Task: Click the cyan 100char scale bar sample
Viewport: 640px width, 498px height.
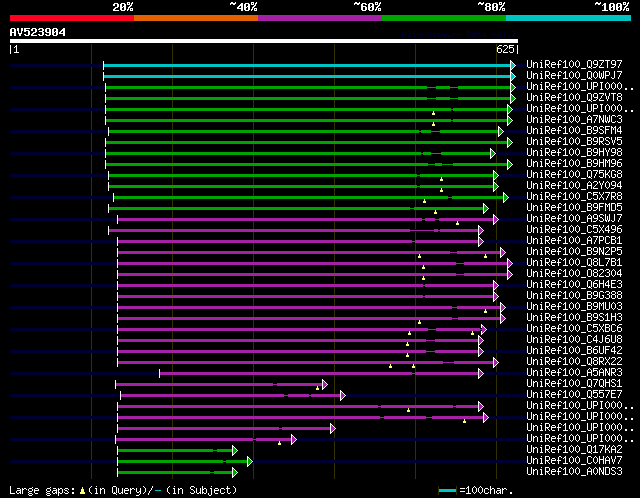Action: tap(447, 490)
